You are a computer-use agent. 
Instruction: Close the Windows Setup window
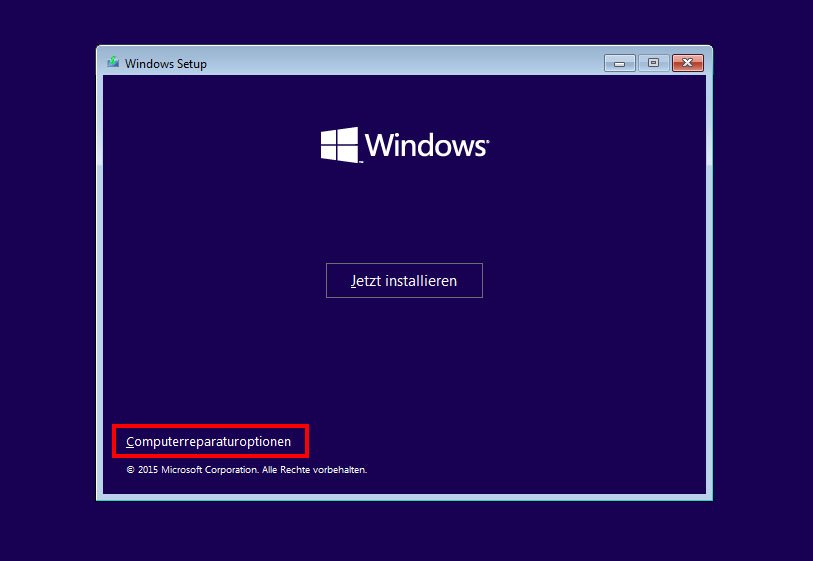tap(688, 63)
